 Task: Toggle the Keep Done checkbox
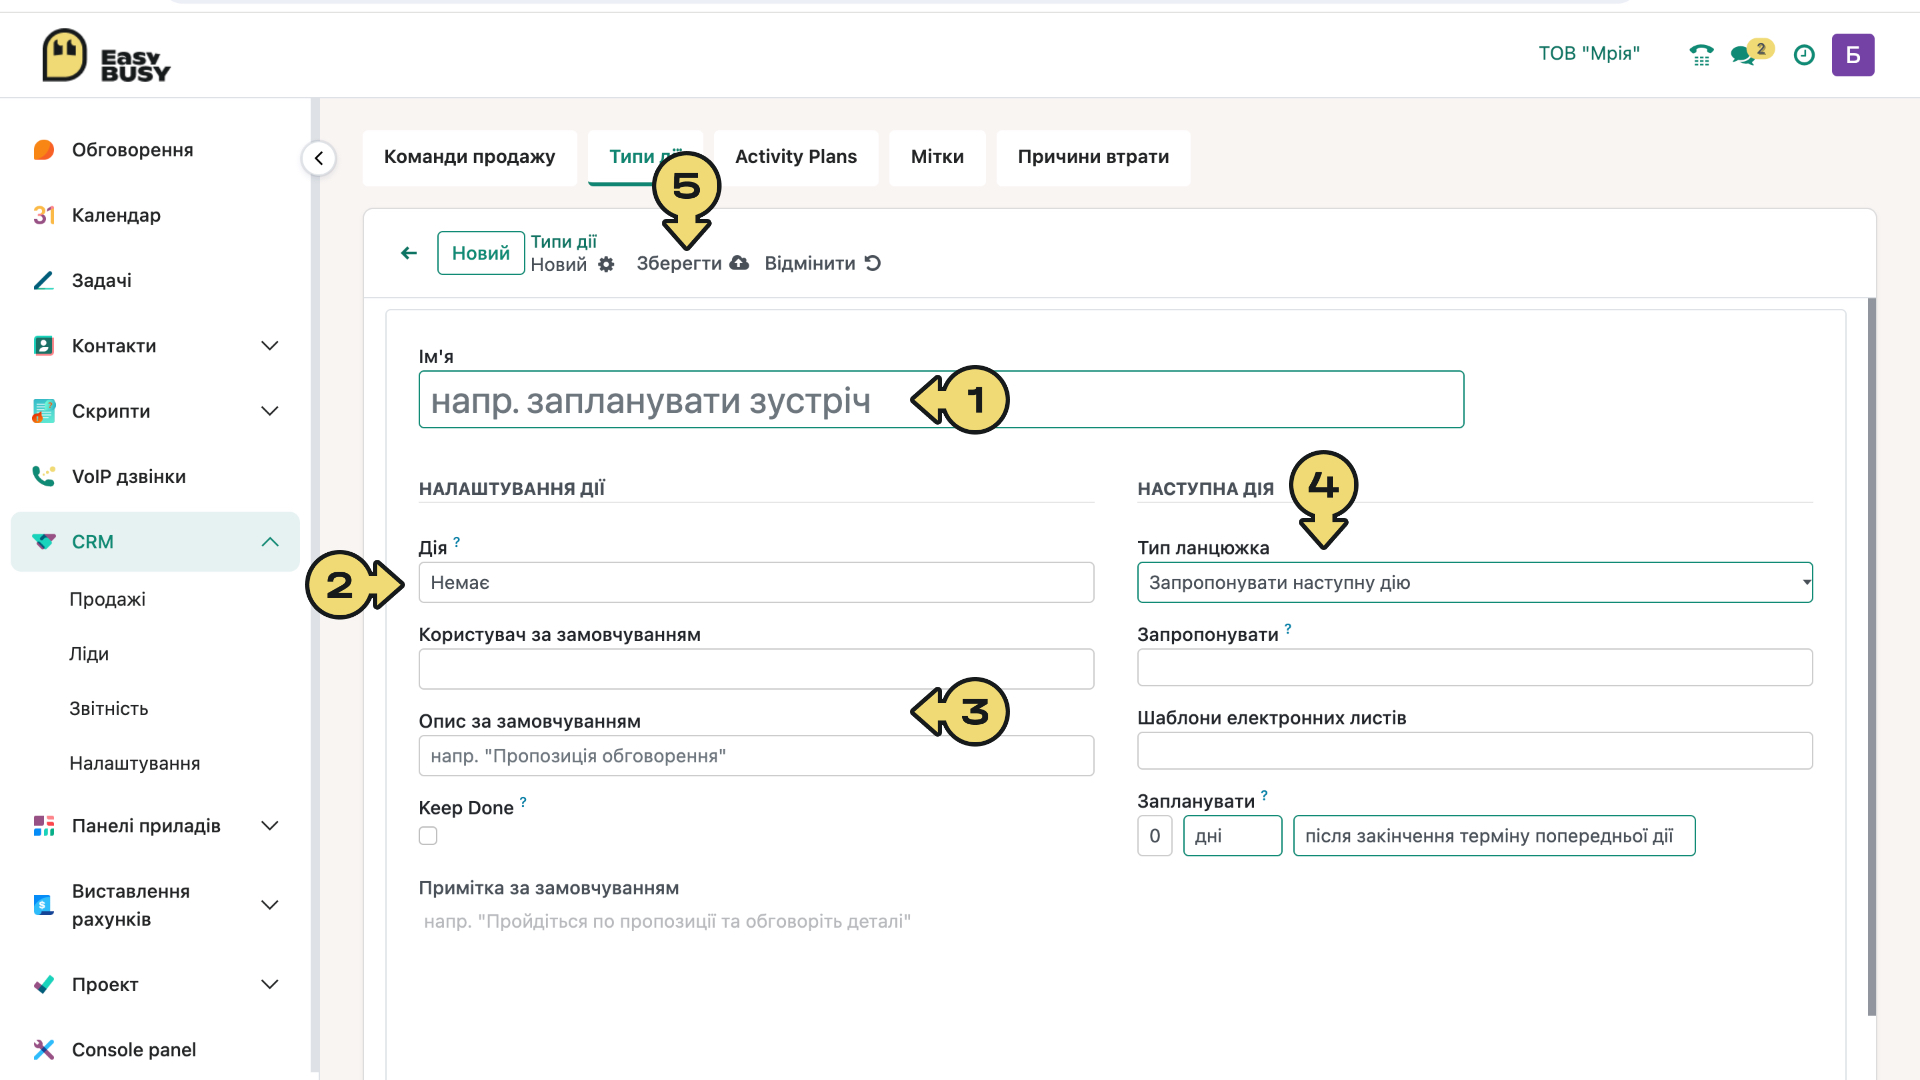(x=428, y=836)
